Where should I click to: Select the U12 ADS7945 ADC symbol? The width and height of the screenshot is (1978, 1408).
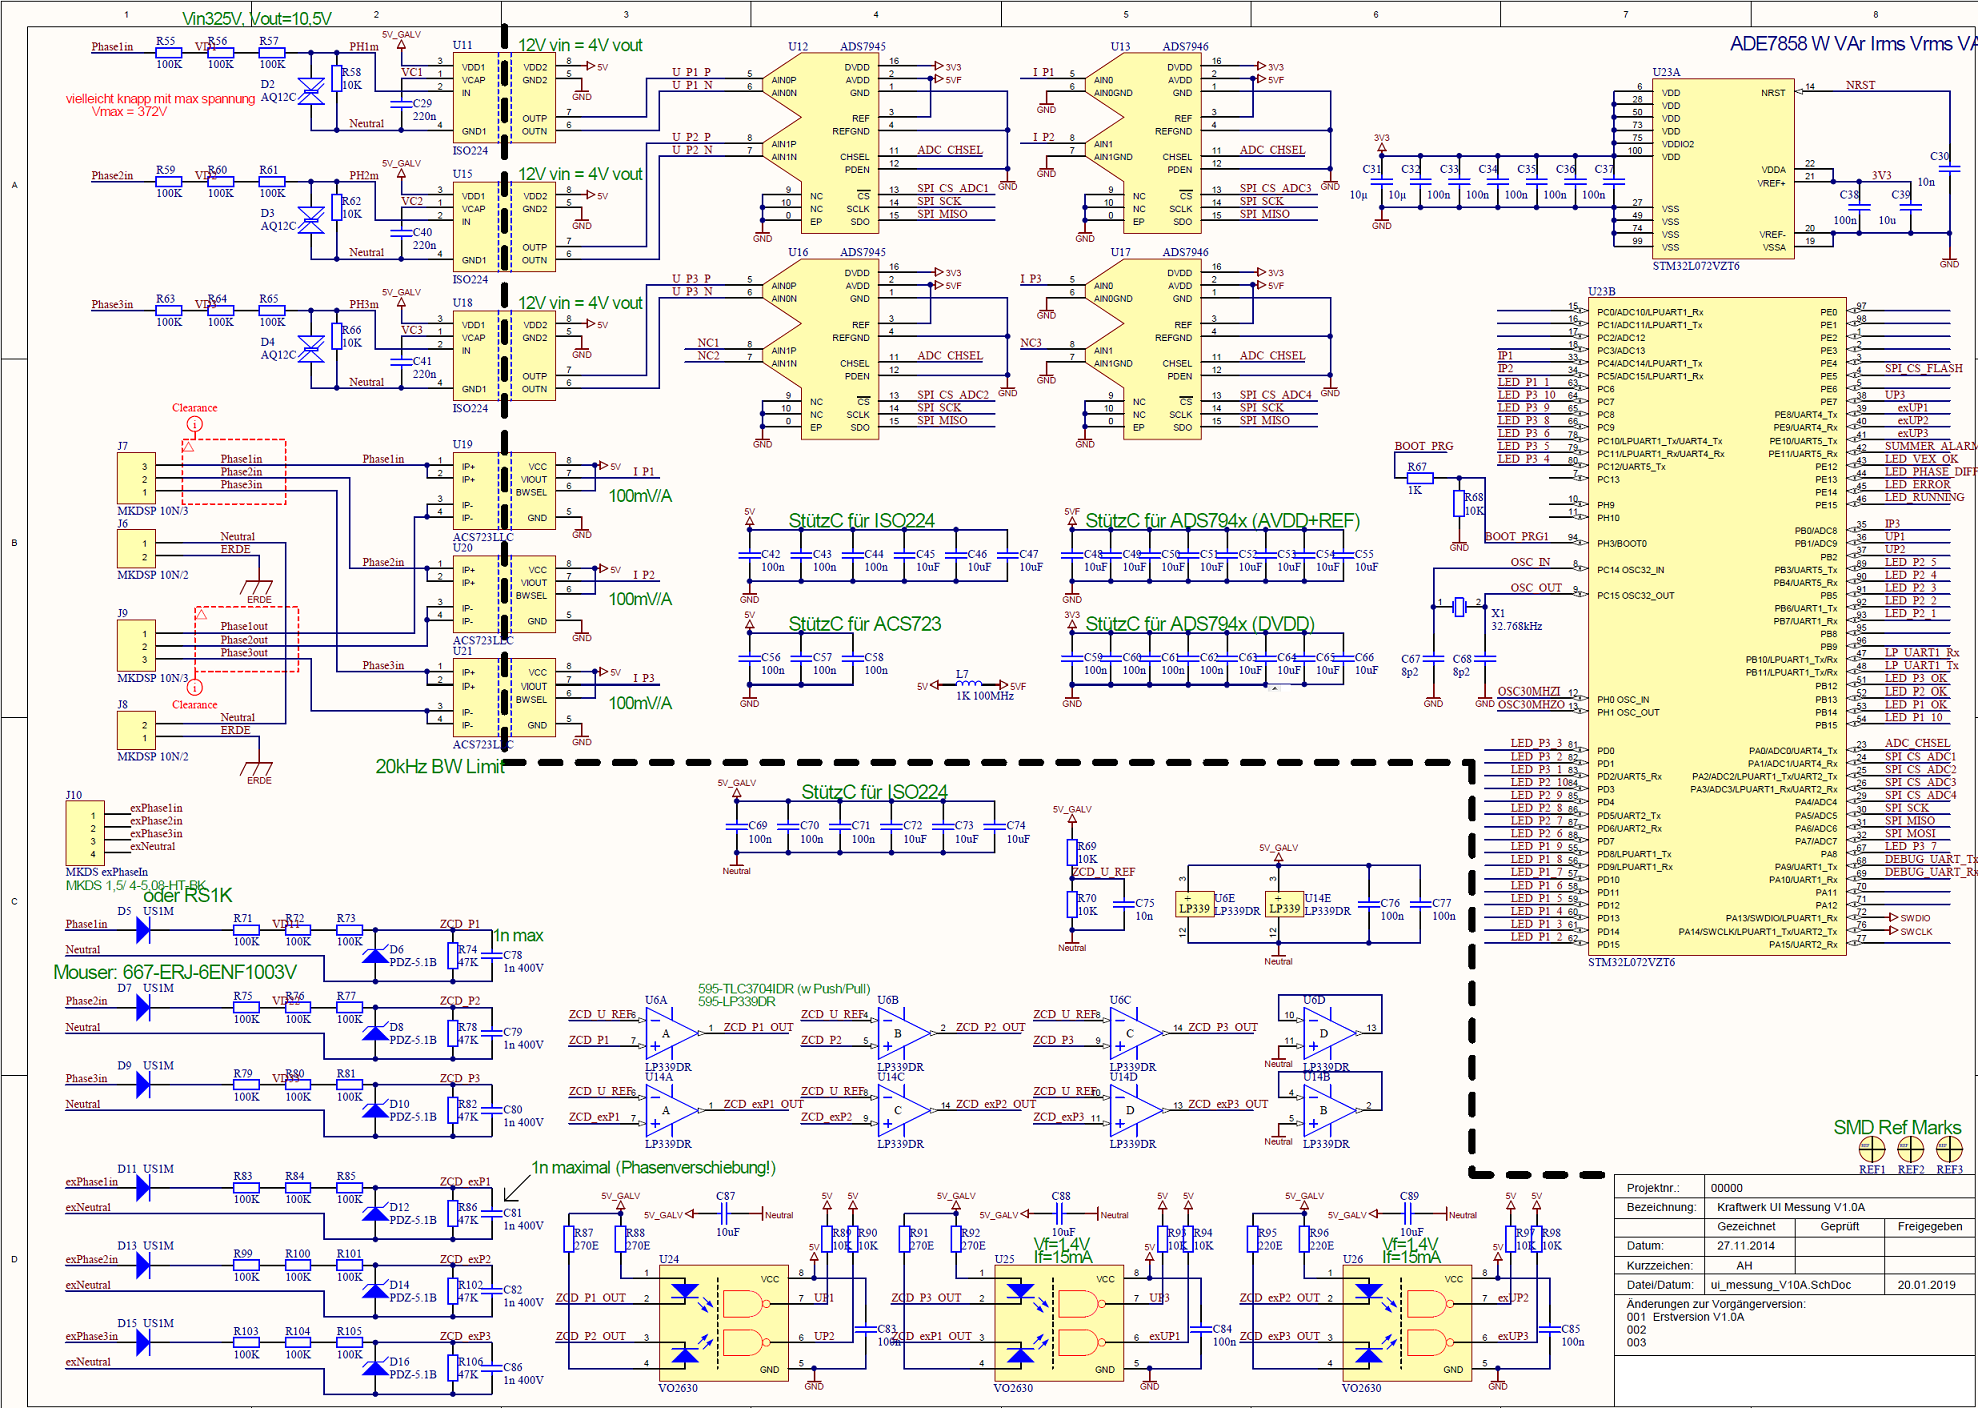point(820,143)
